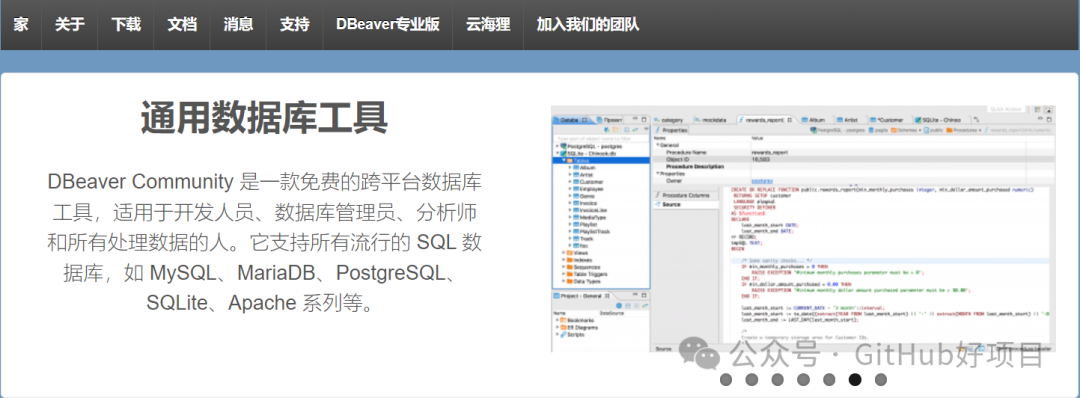Click 加入我们的团队 in the top bar

(x=588, y=25)
